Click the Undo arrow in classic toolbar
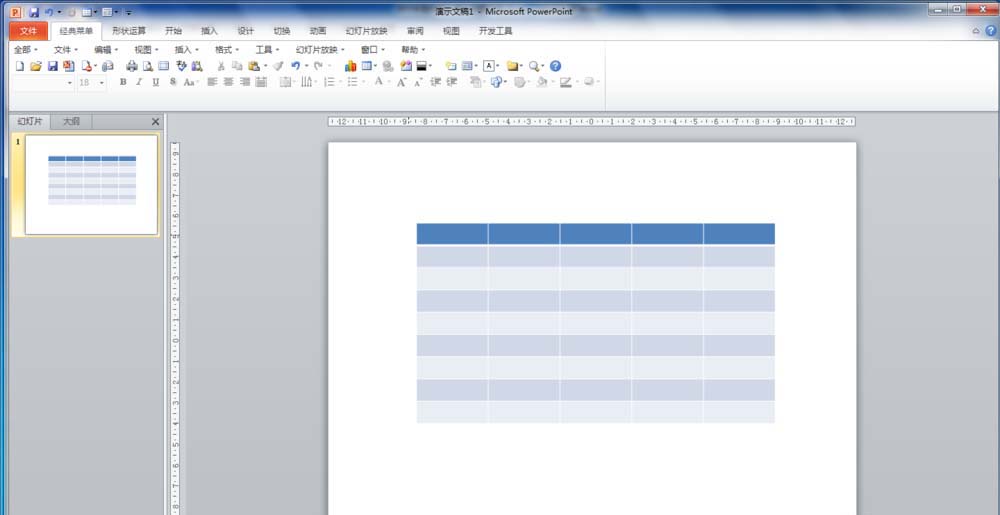The height and width of the screenshot is (515, 1000). tap(295, 66)
